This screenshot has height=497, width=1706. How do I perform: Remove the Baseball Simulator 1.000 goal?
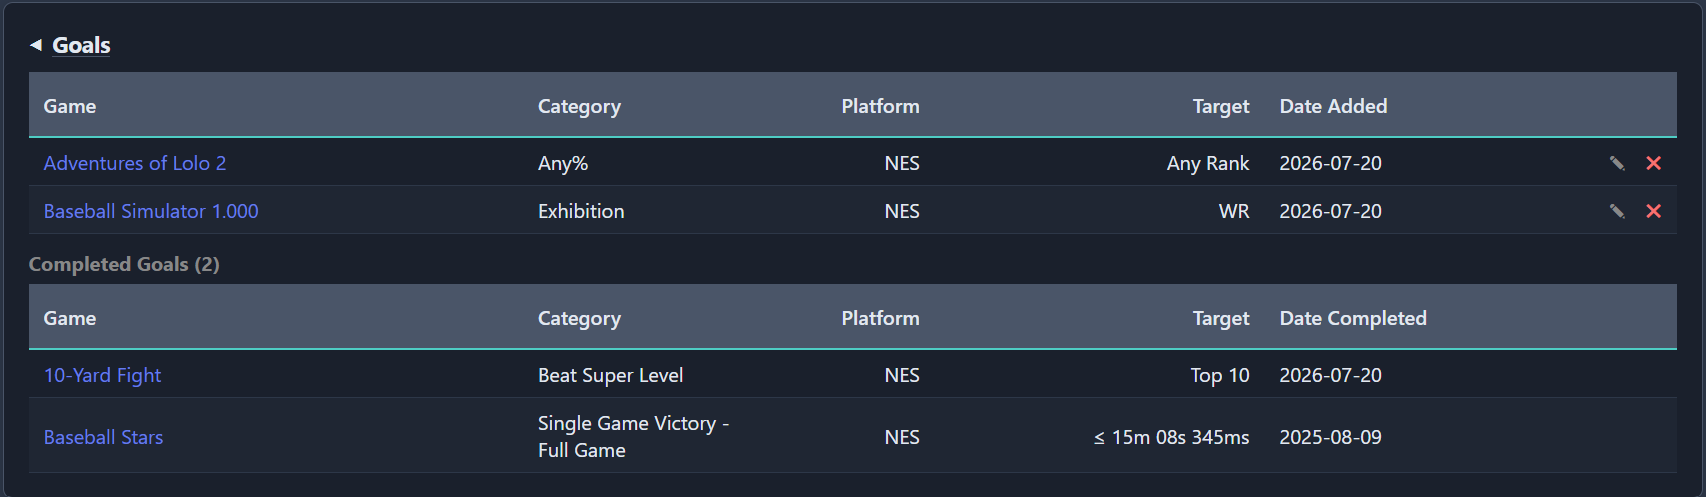pyautogui.click(x=1654, y=211)
